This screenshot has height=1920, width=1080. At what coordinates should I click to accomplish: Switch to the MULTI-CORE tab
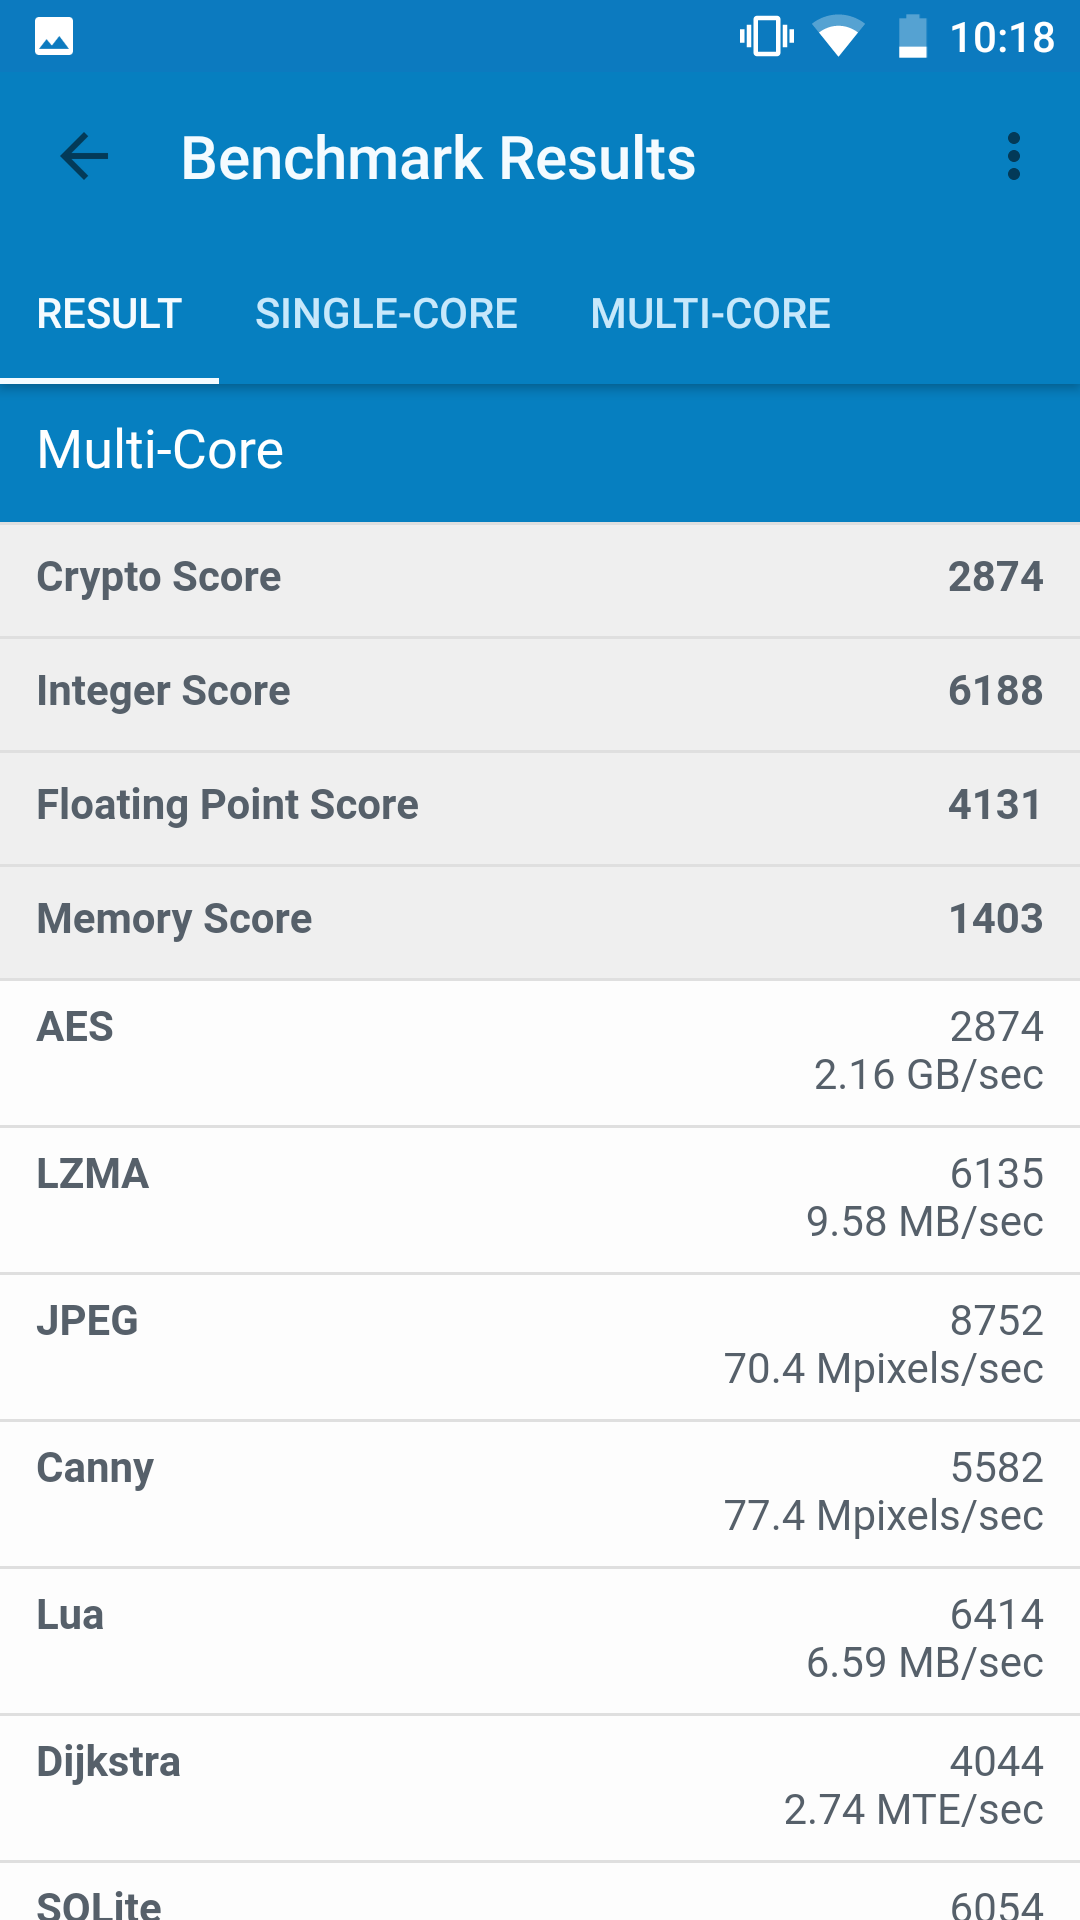tap(710, 314)
